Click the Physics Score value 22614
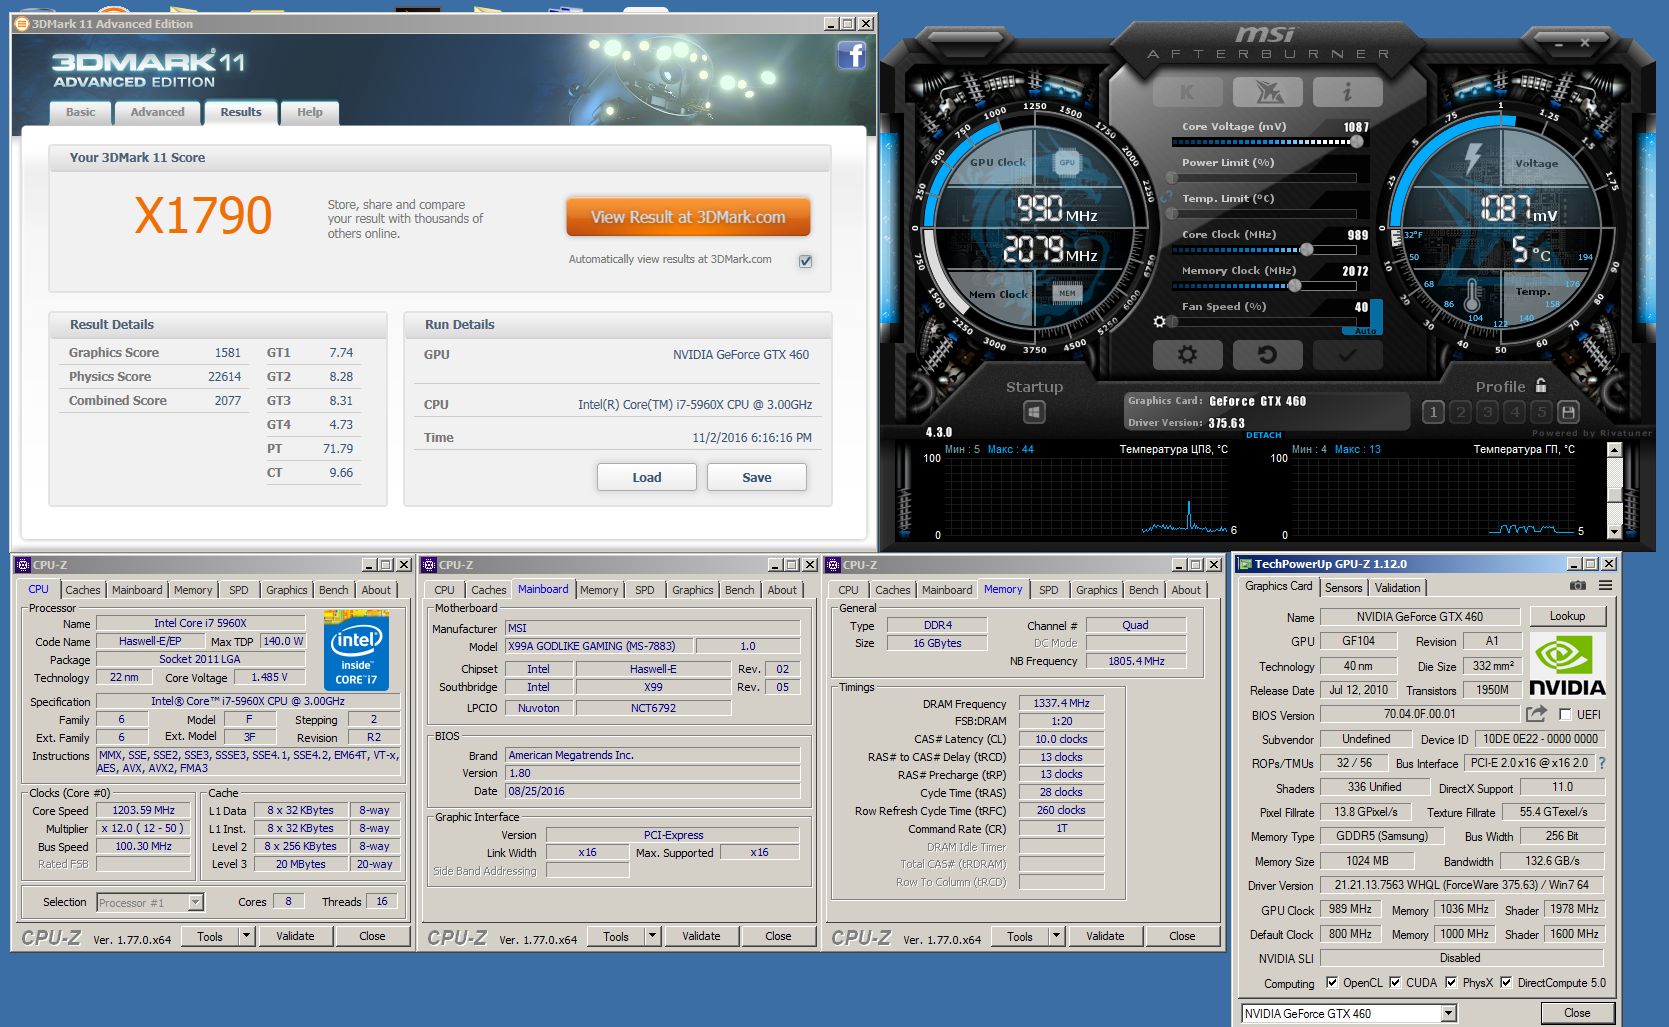 (224, 377)
